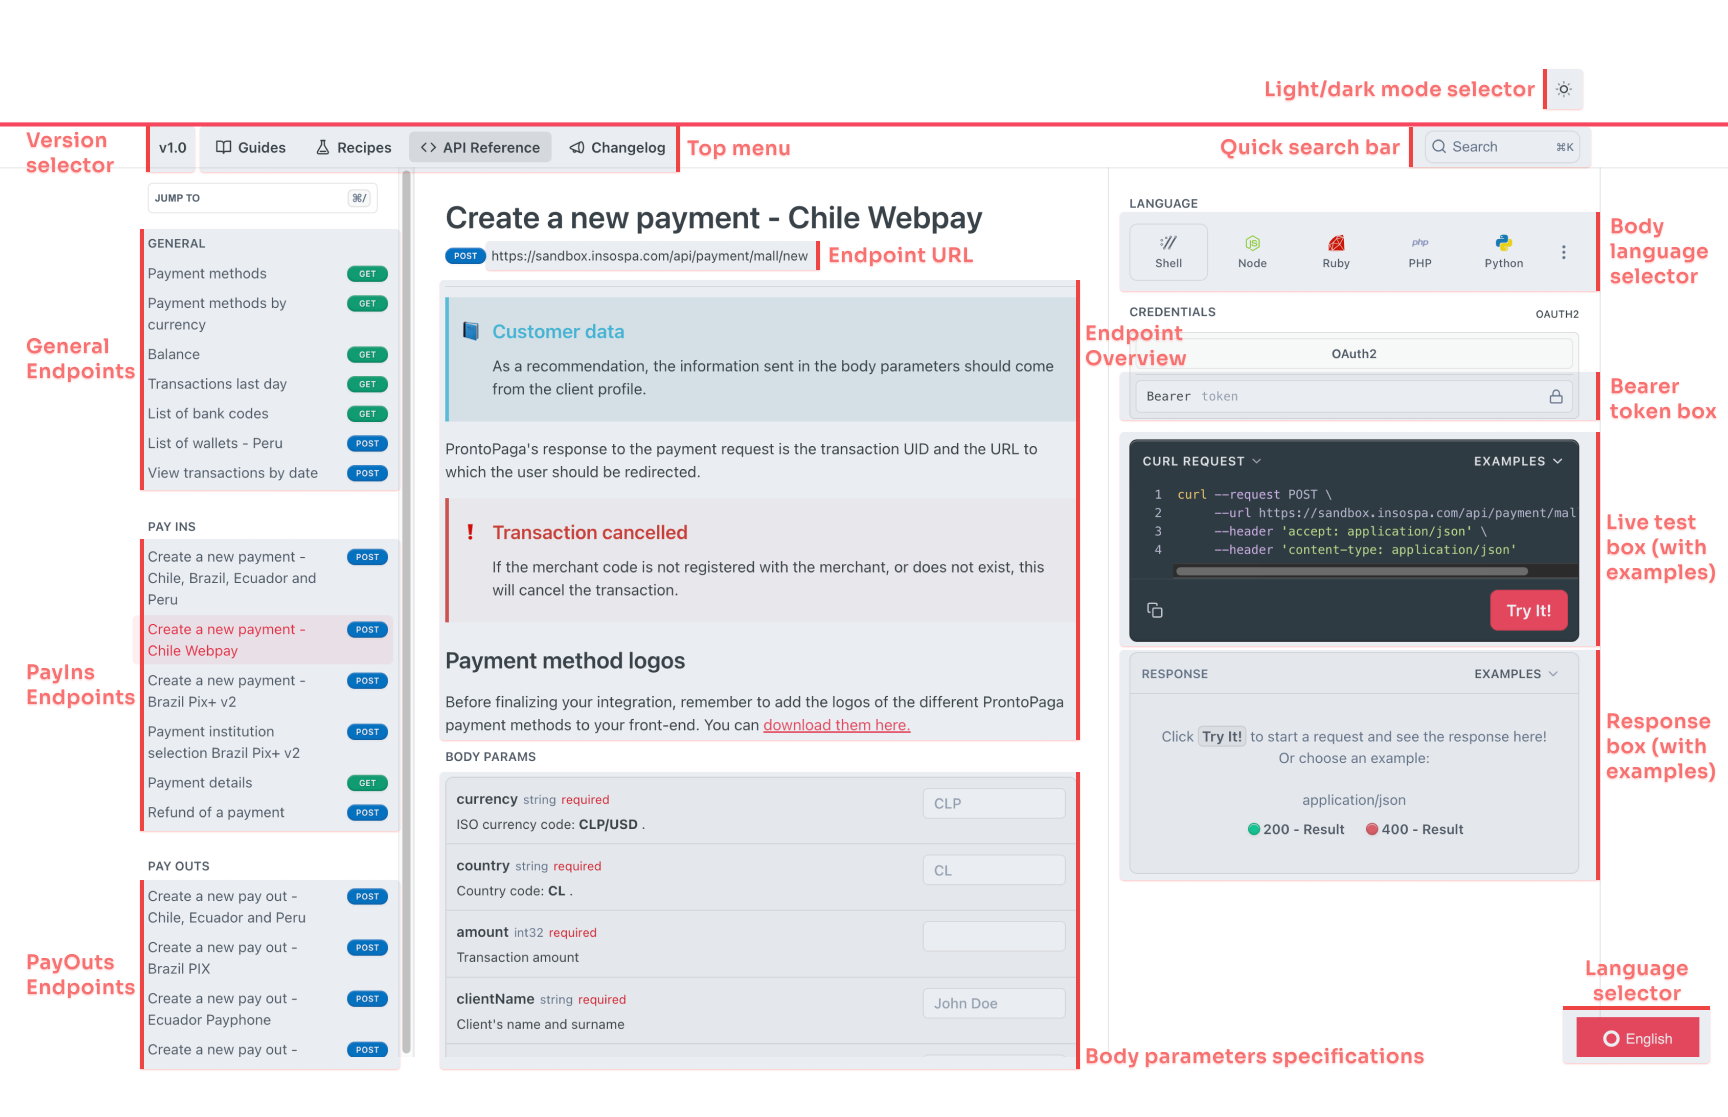Click the Transaction cancelled callout heading
The width and height of the screenshot is (1728, 1117).
coord(590,533)
